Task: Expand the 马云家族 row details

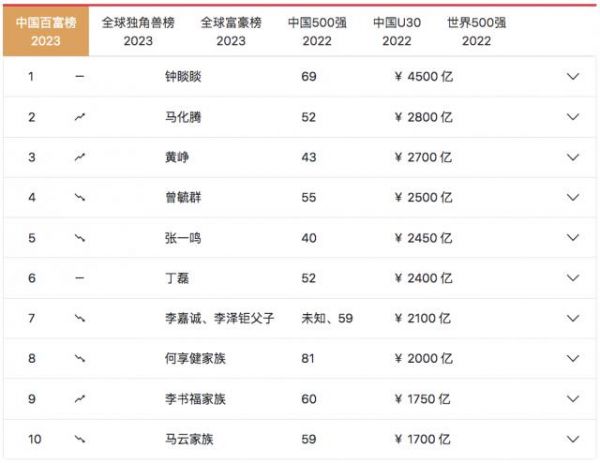Action: (573, 439)
